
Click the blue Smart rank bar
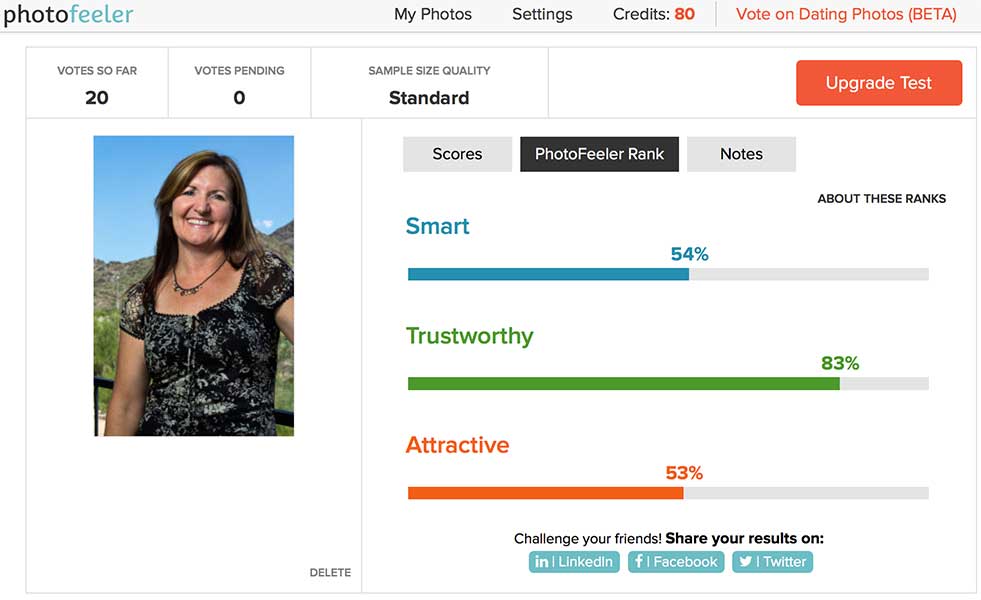[548, 274]
